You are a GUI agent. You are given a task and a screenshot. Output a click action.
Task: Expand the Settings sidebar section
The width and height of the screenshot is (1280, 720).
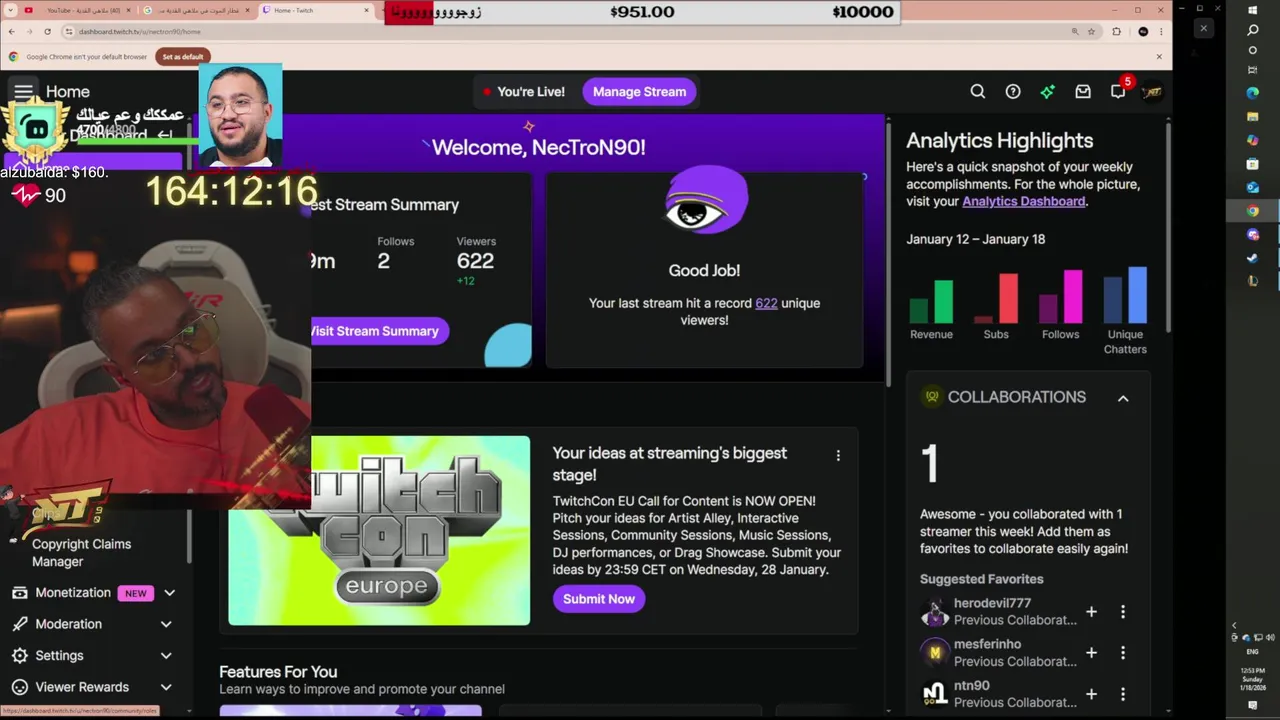tap(166, 656)
